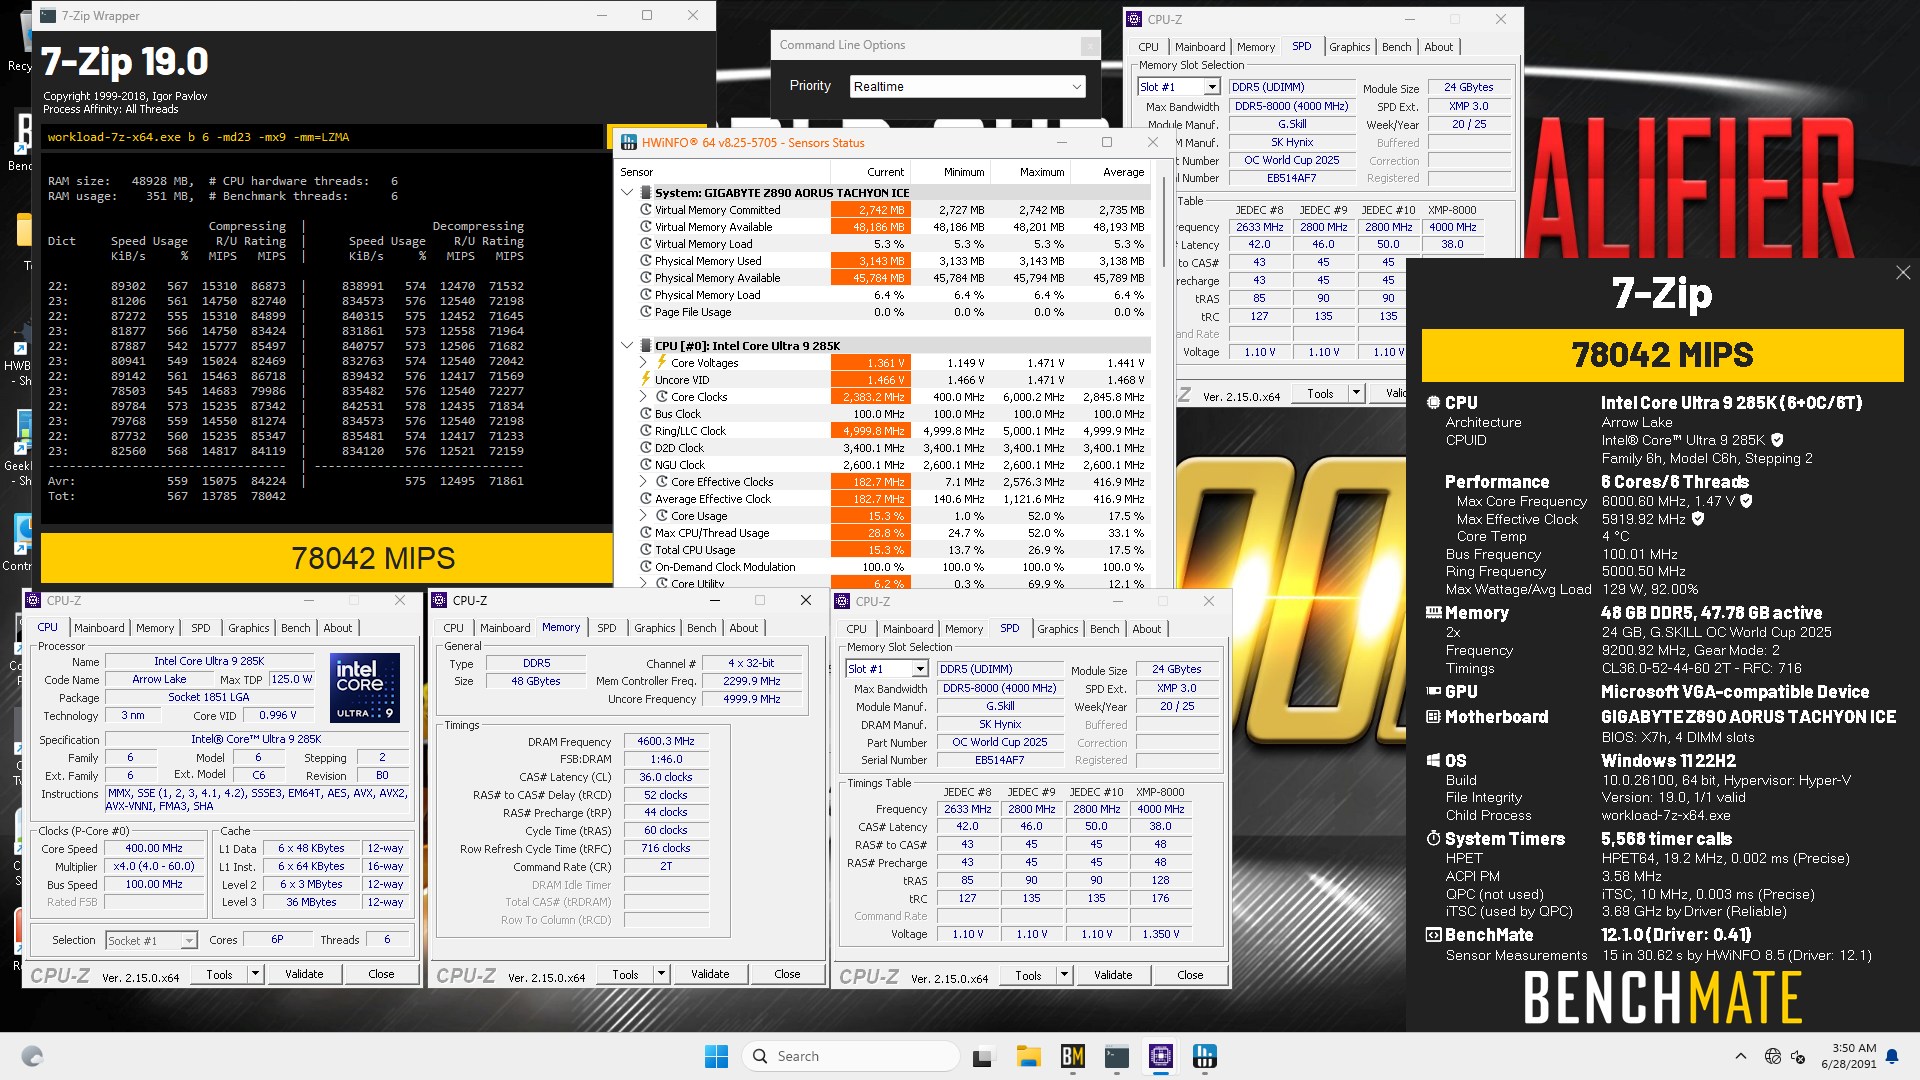
Task: Click the CPU section icon in BenchMate panel
Action: [1433, 403]
